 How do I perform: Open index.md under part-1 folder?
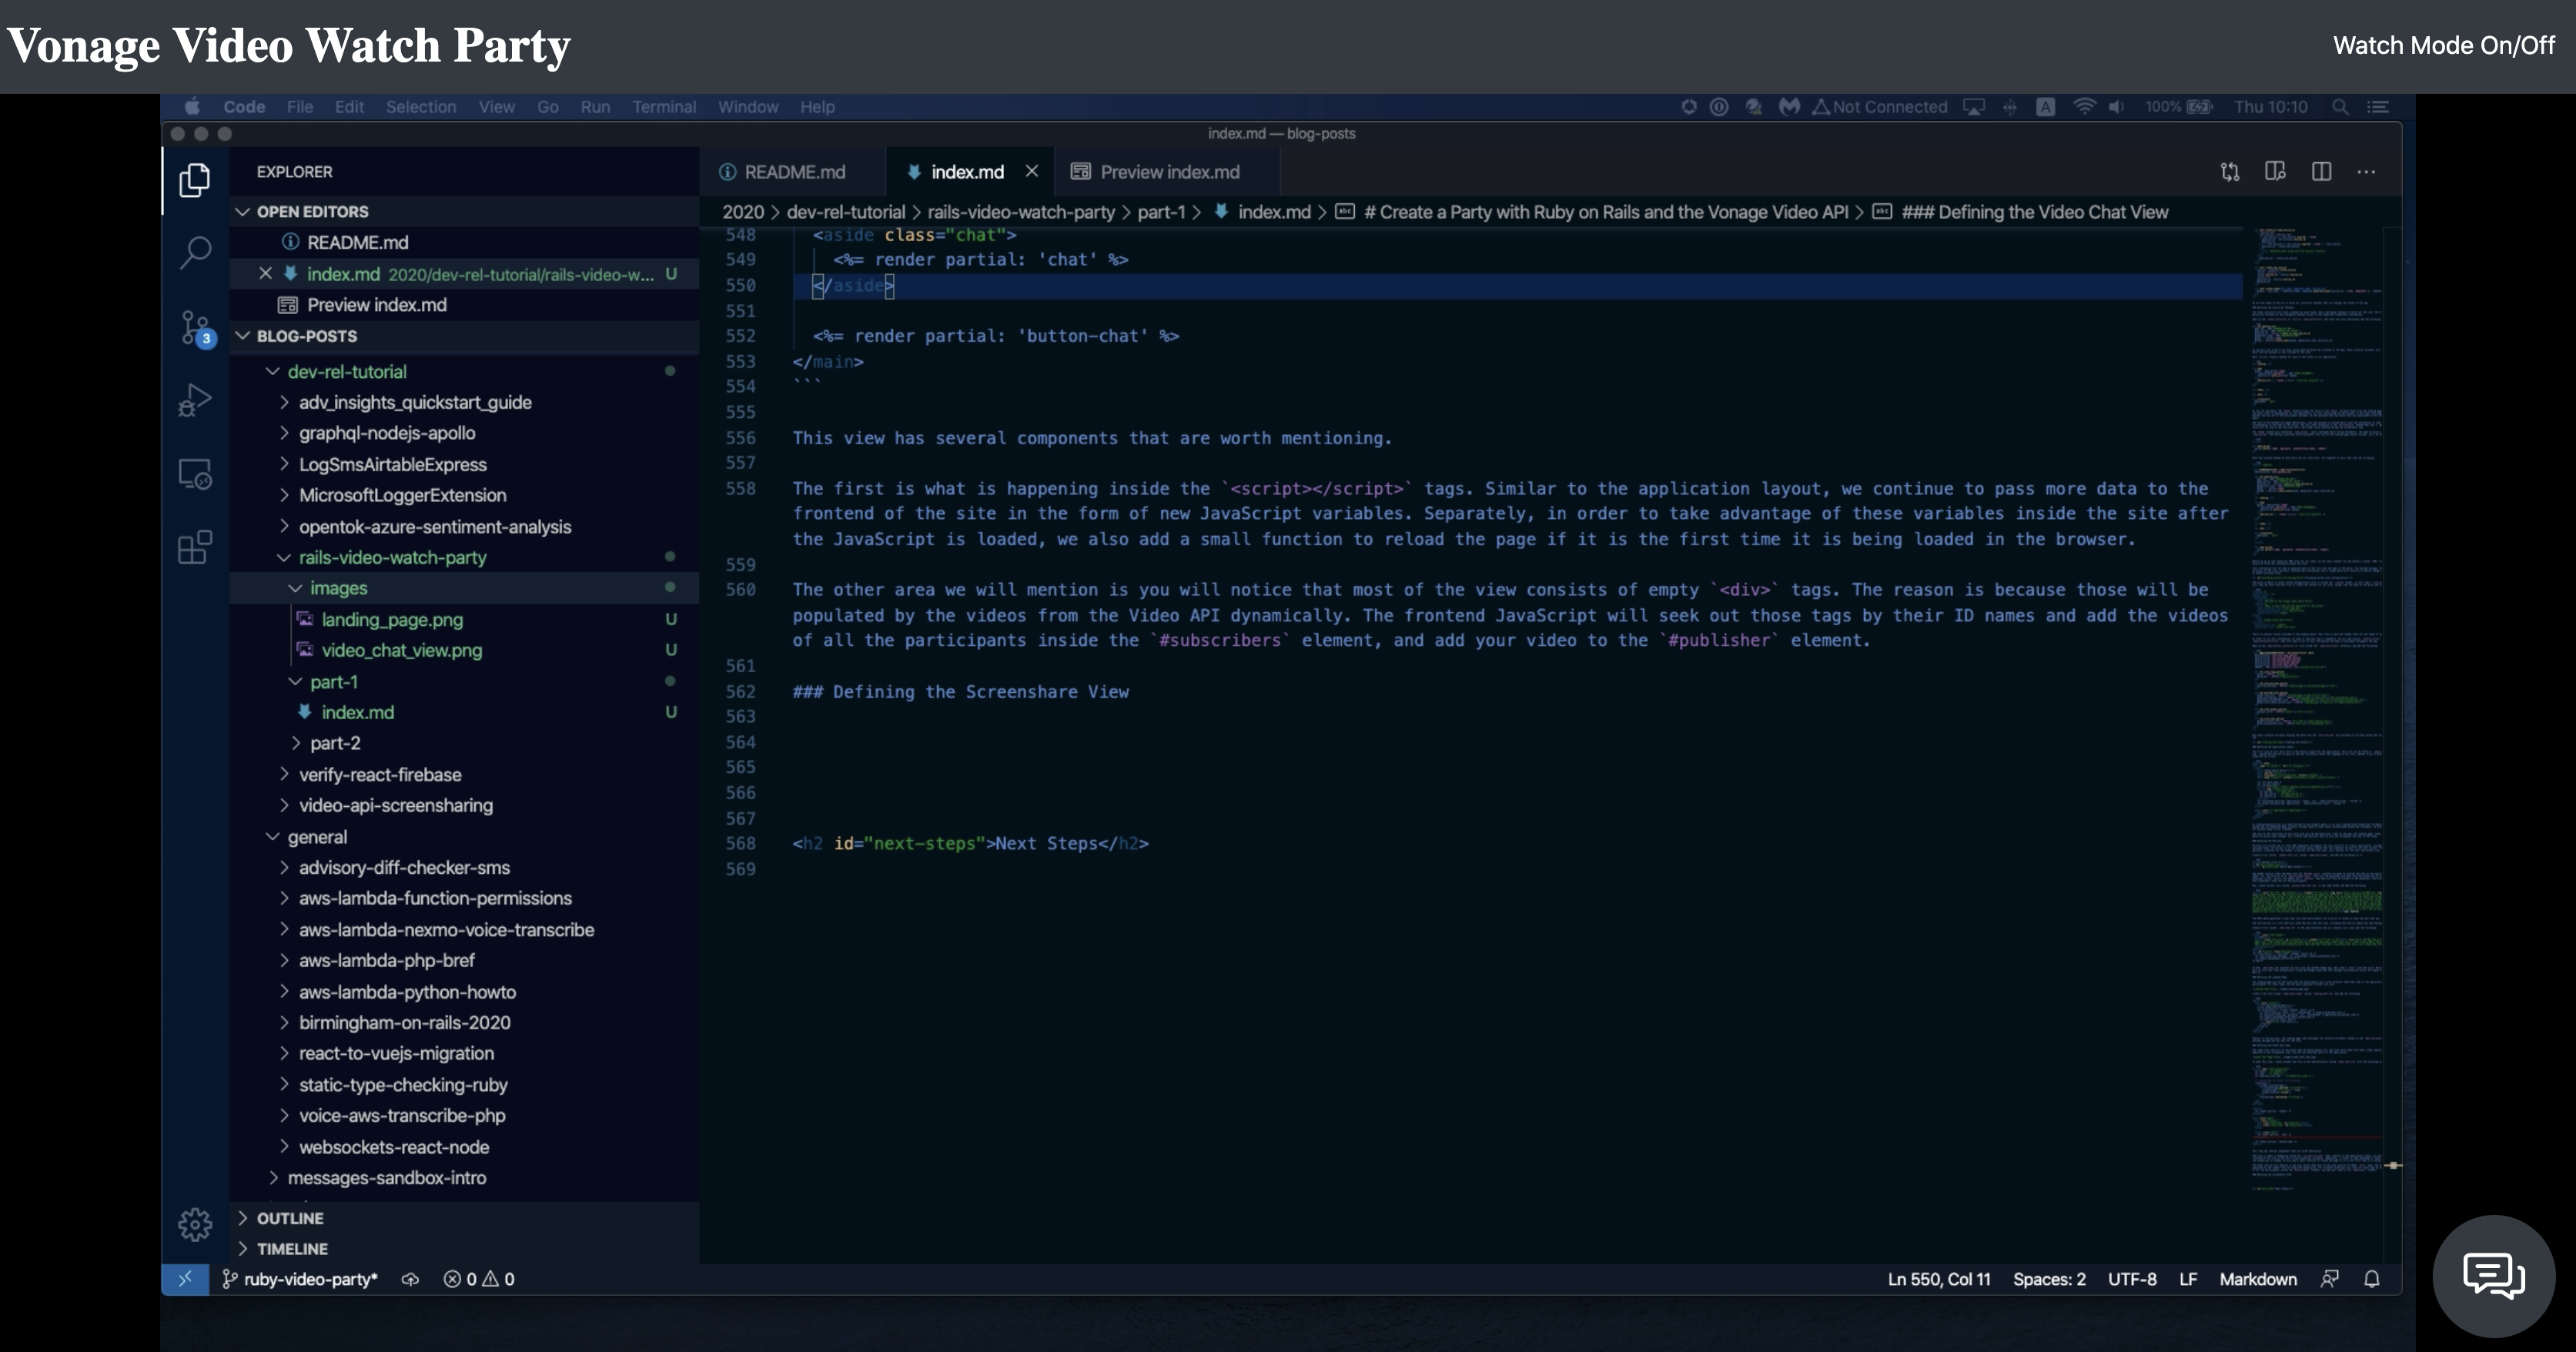[357, 712]
